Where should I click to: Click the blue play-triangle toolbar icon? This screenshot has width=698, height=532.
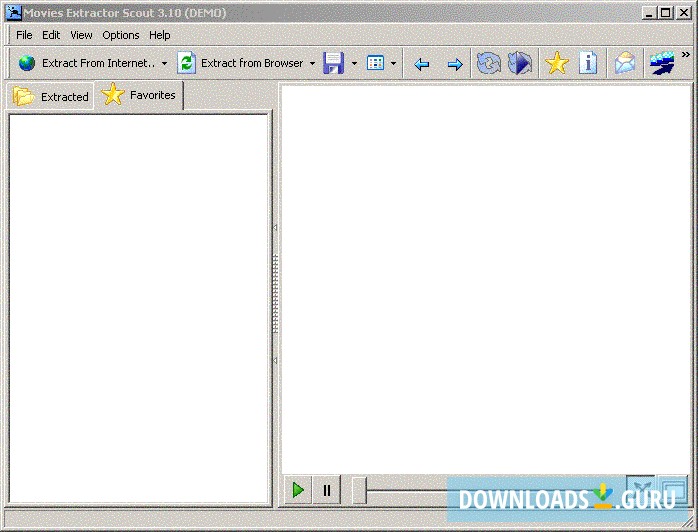(x=520, y=63)
